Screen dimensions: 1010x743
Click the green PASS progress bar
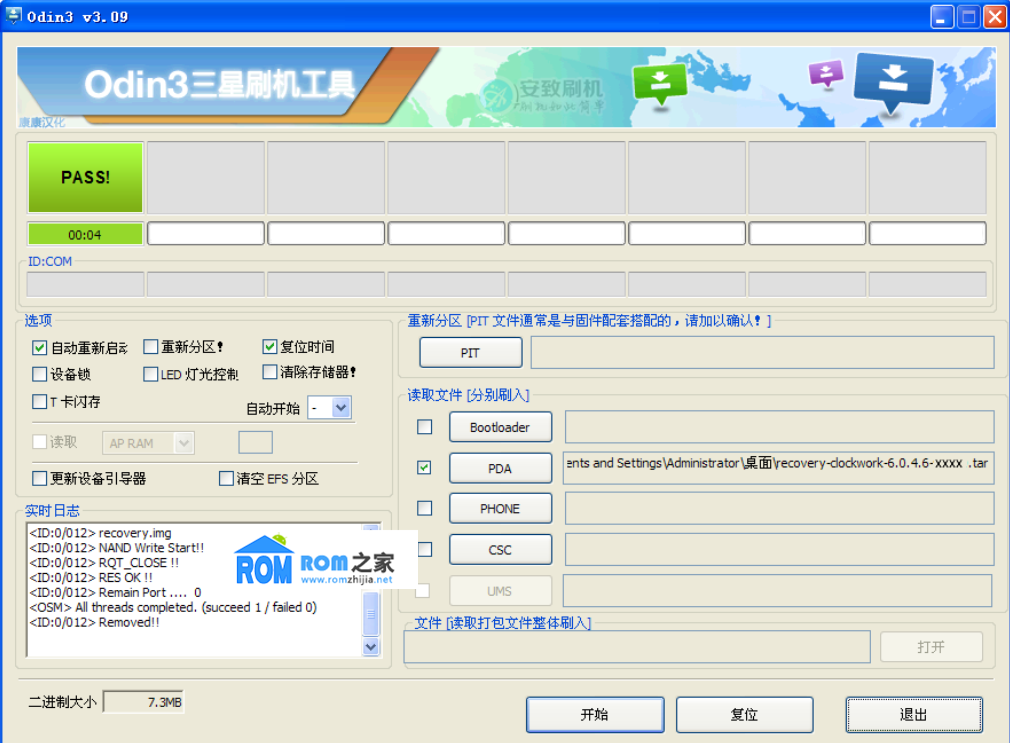(x=85, y=177)
